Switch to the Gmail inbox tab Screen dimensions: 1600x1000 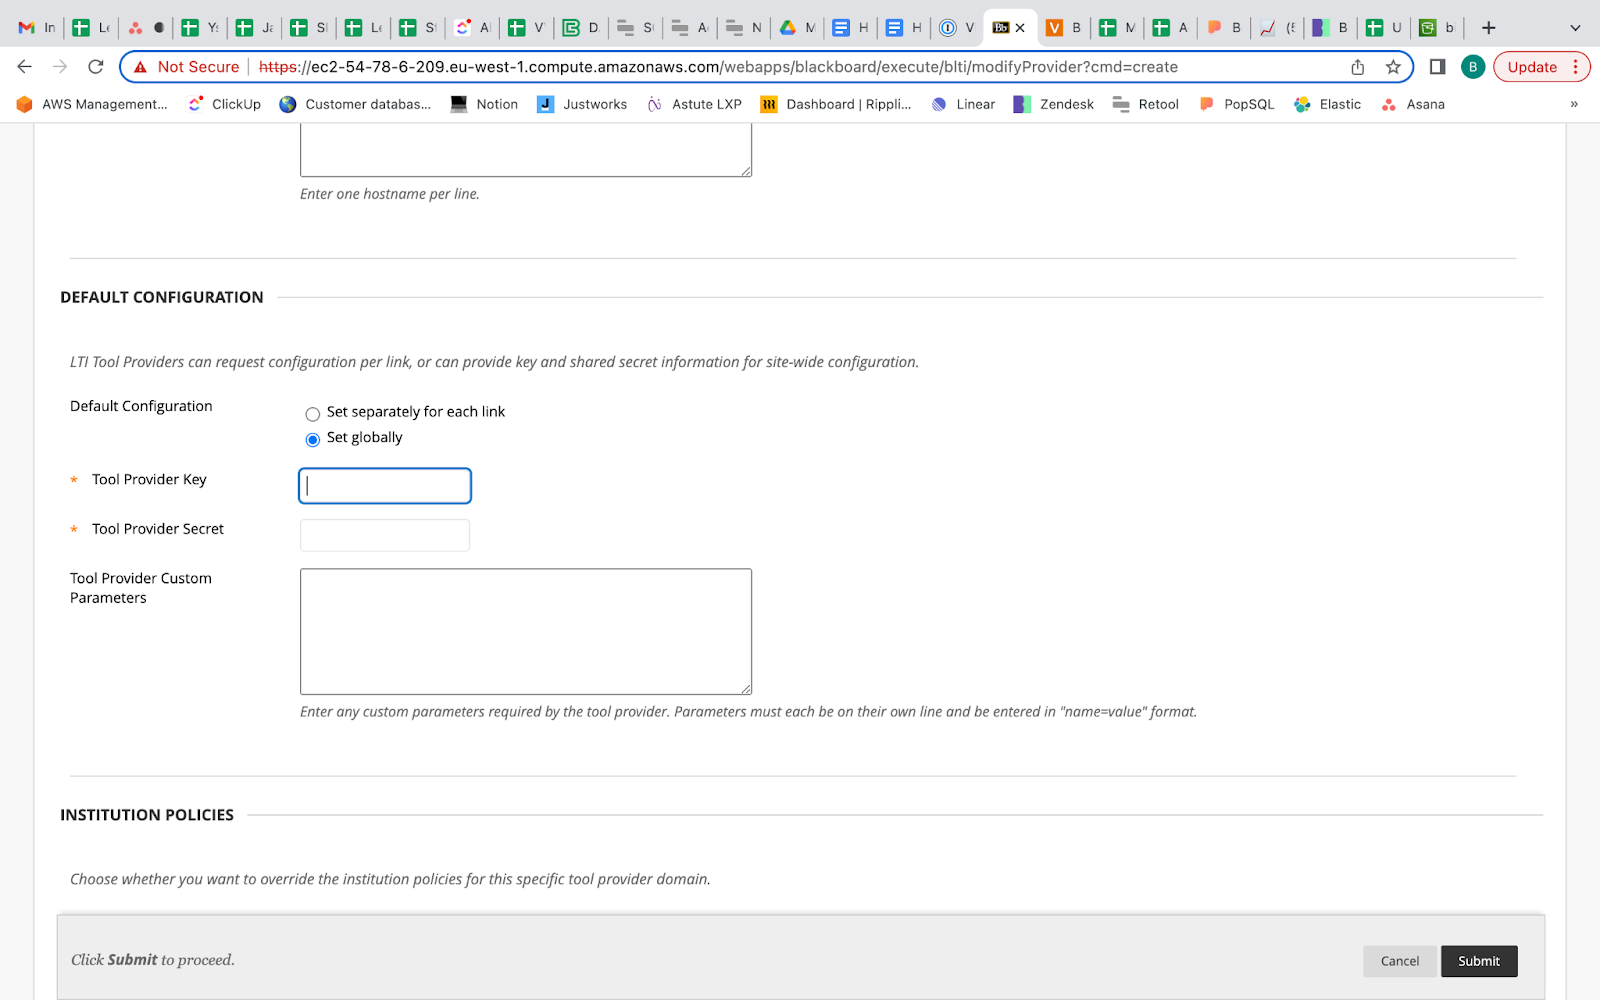click(x=37, y=28)
